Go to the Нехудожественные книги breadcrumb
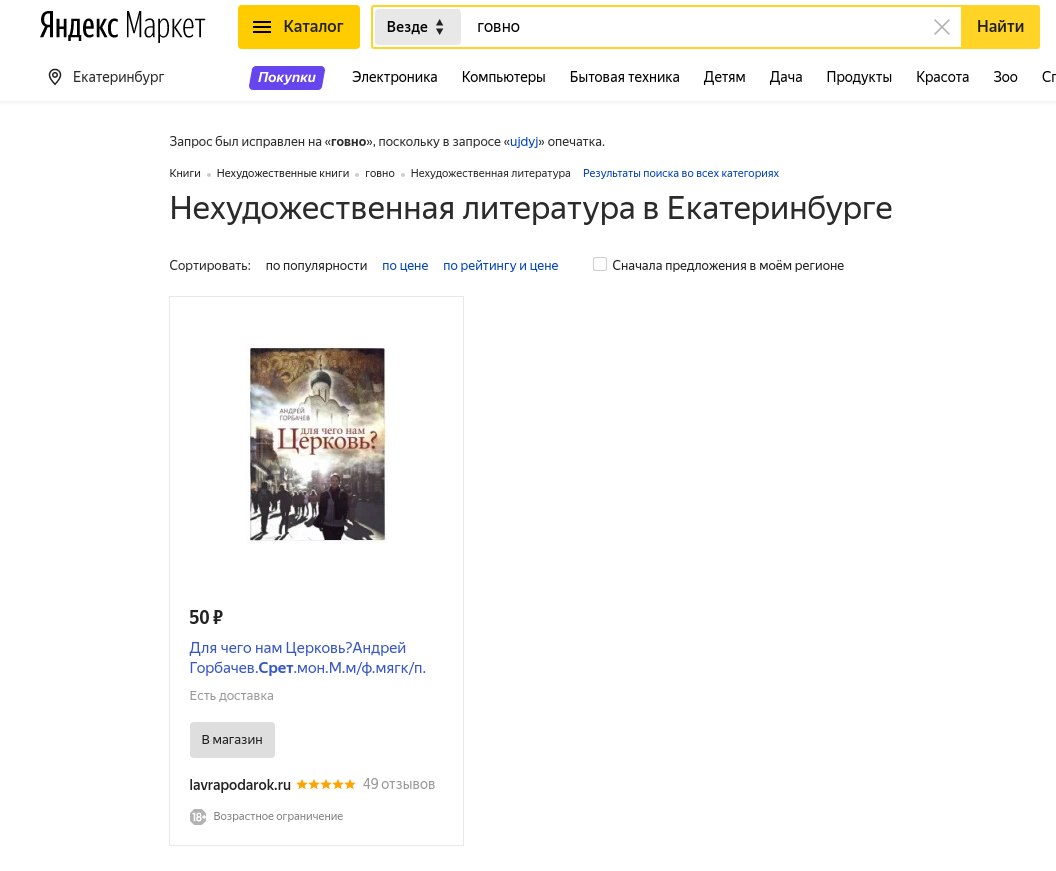The image size is (1056, 871). pos(283,173)
